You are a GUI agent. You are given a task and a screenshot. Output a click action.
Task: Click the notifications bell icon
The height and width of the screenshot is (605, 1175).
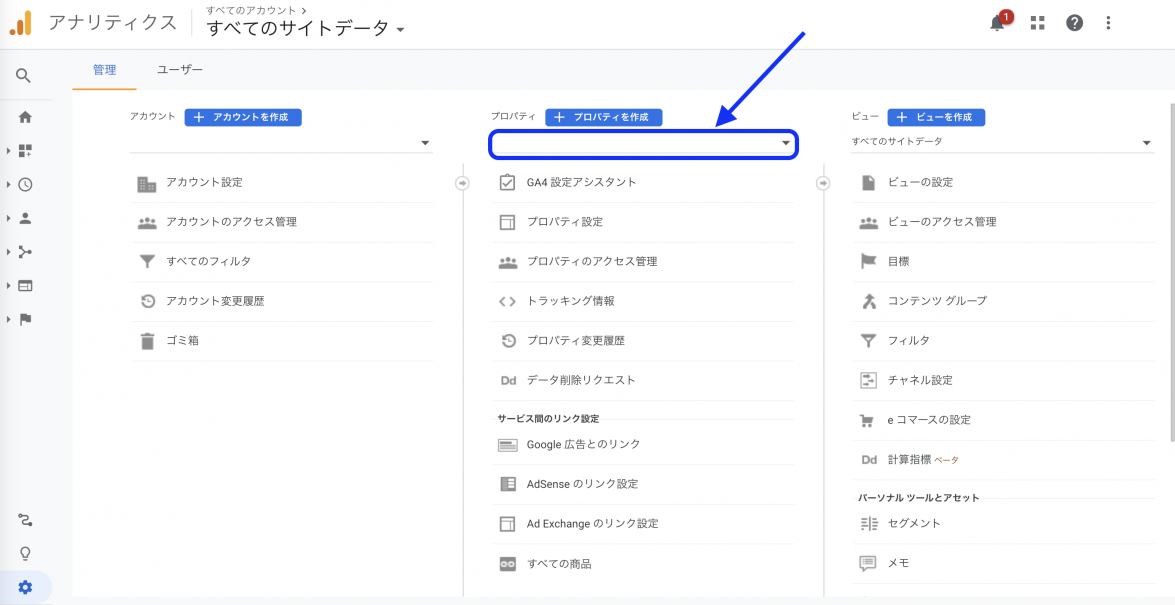pos(998,23)
